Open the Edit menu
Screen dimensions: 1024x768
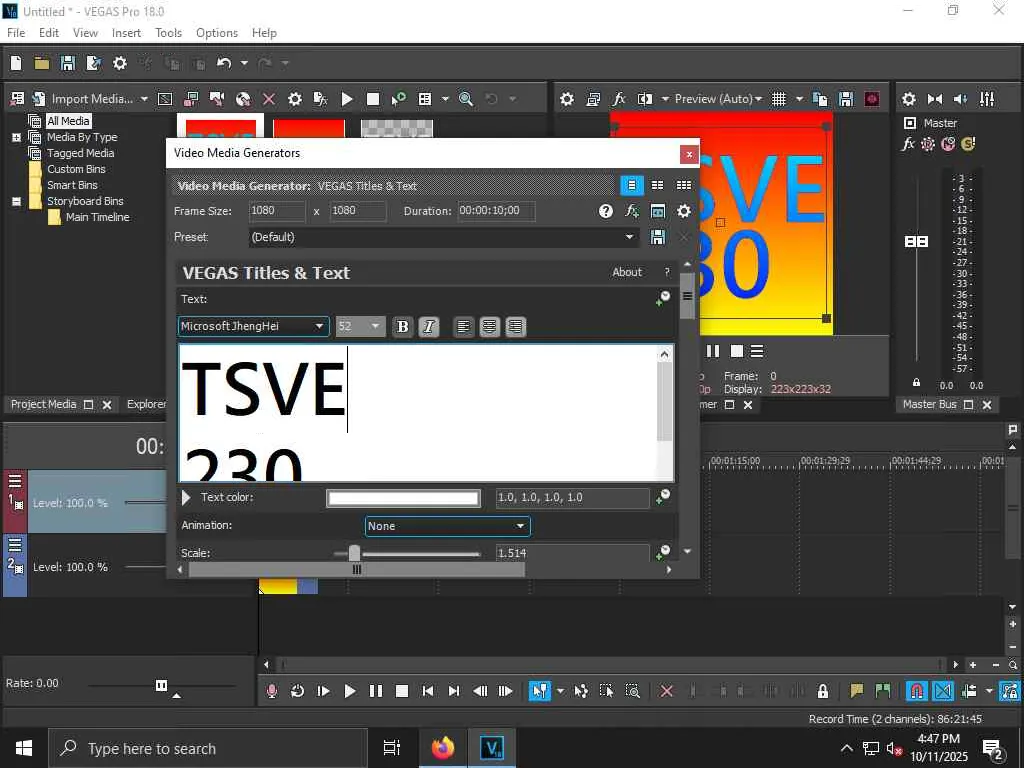(x=48, y=33)
